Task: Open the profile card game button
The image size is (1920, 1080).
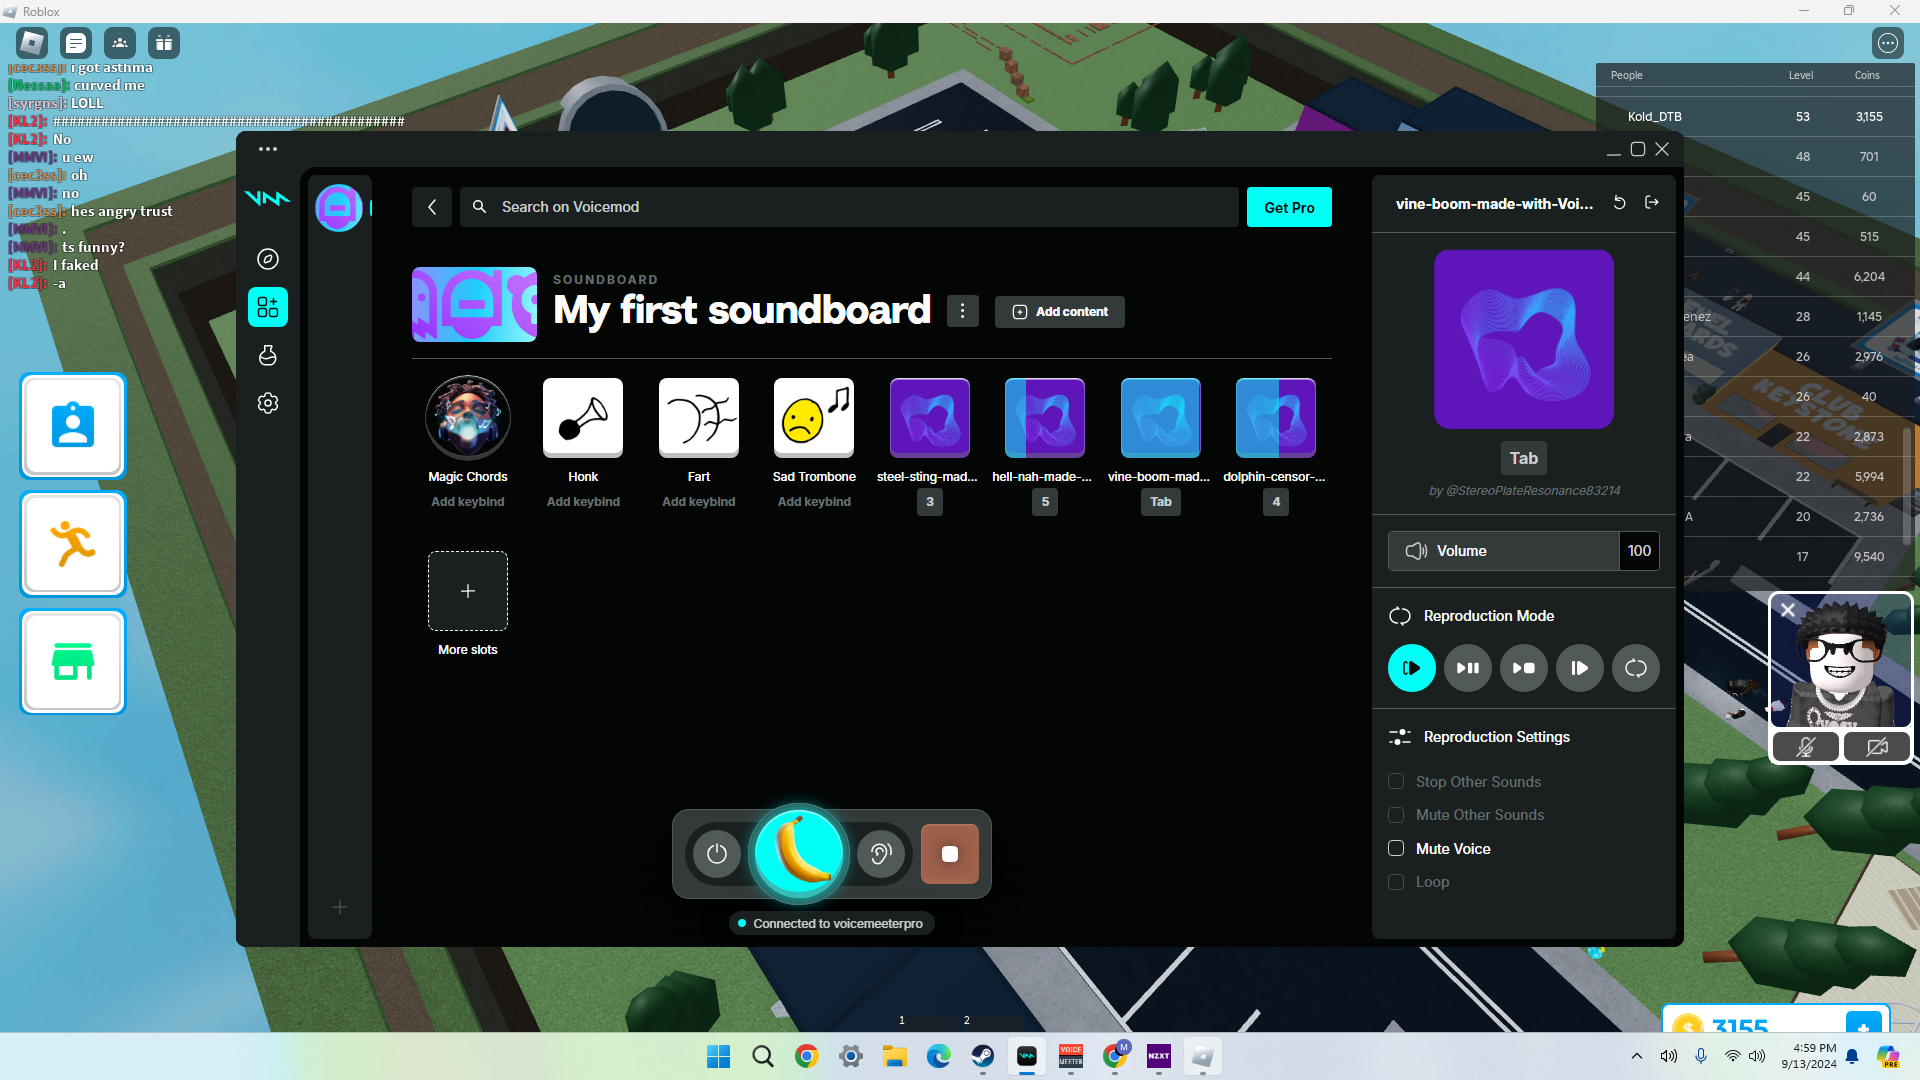Action: pos(73,426)
